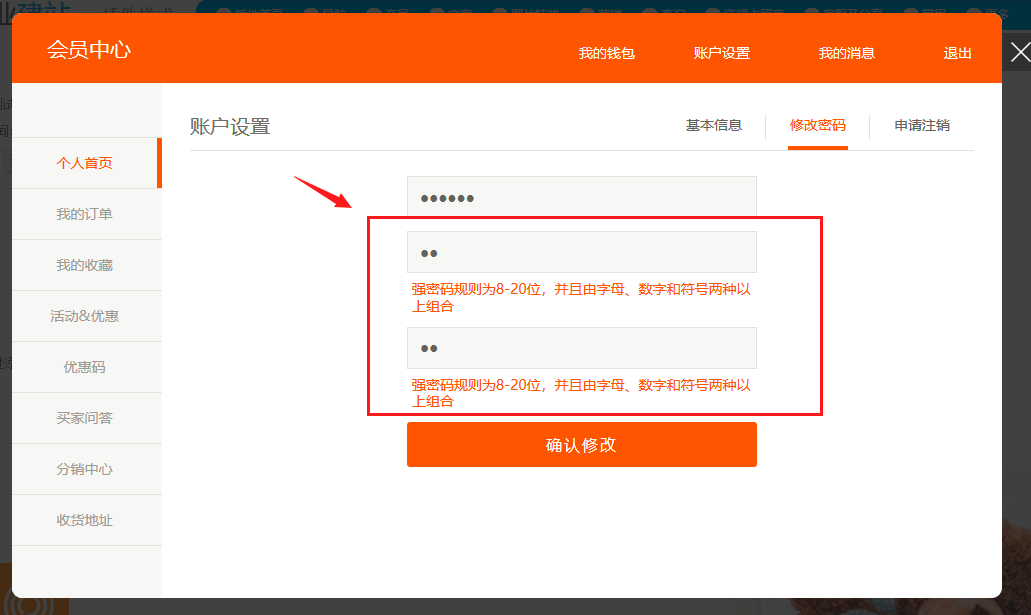The height and width of the screenshot is (615, 1031).
Task: Select 我的收藏 from the sidebar
Action: pos(85,265)
